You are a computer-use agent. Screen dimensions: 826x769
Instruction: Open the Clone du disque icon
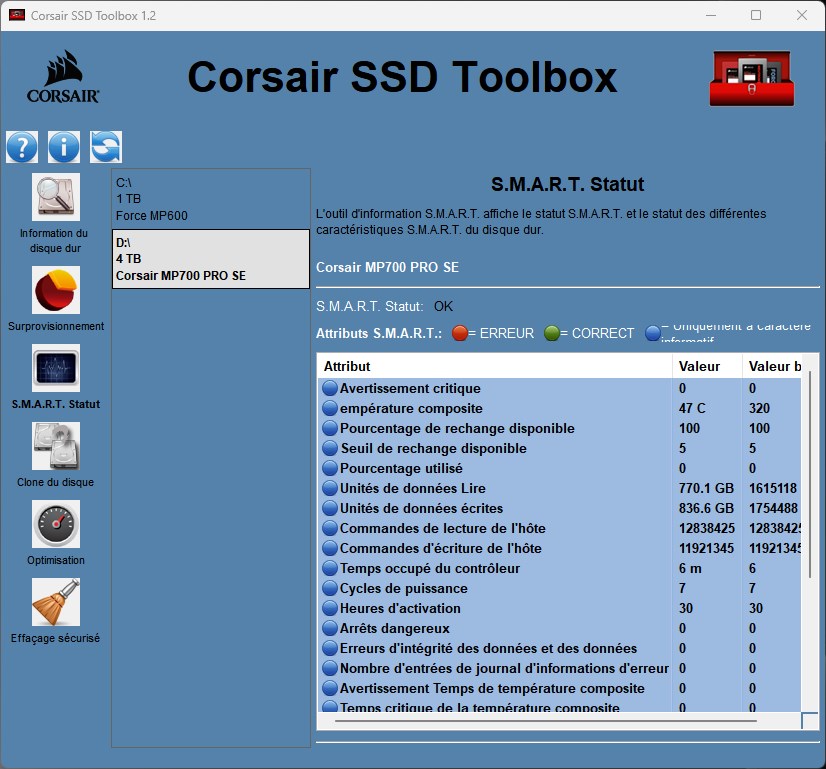tap(56, 446)
